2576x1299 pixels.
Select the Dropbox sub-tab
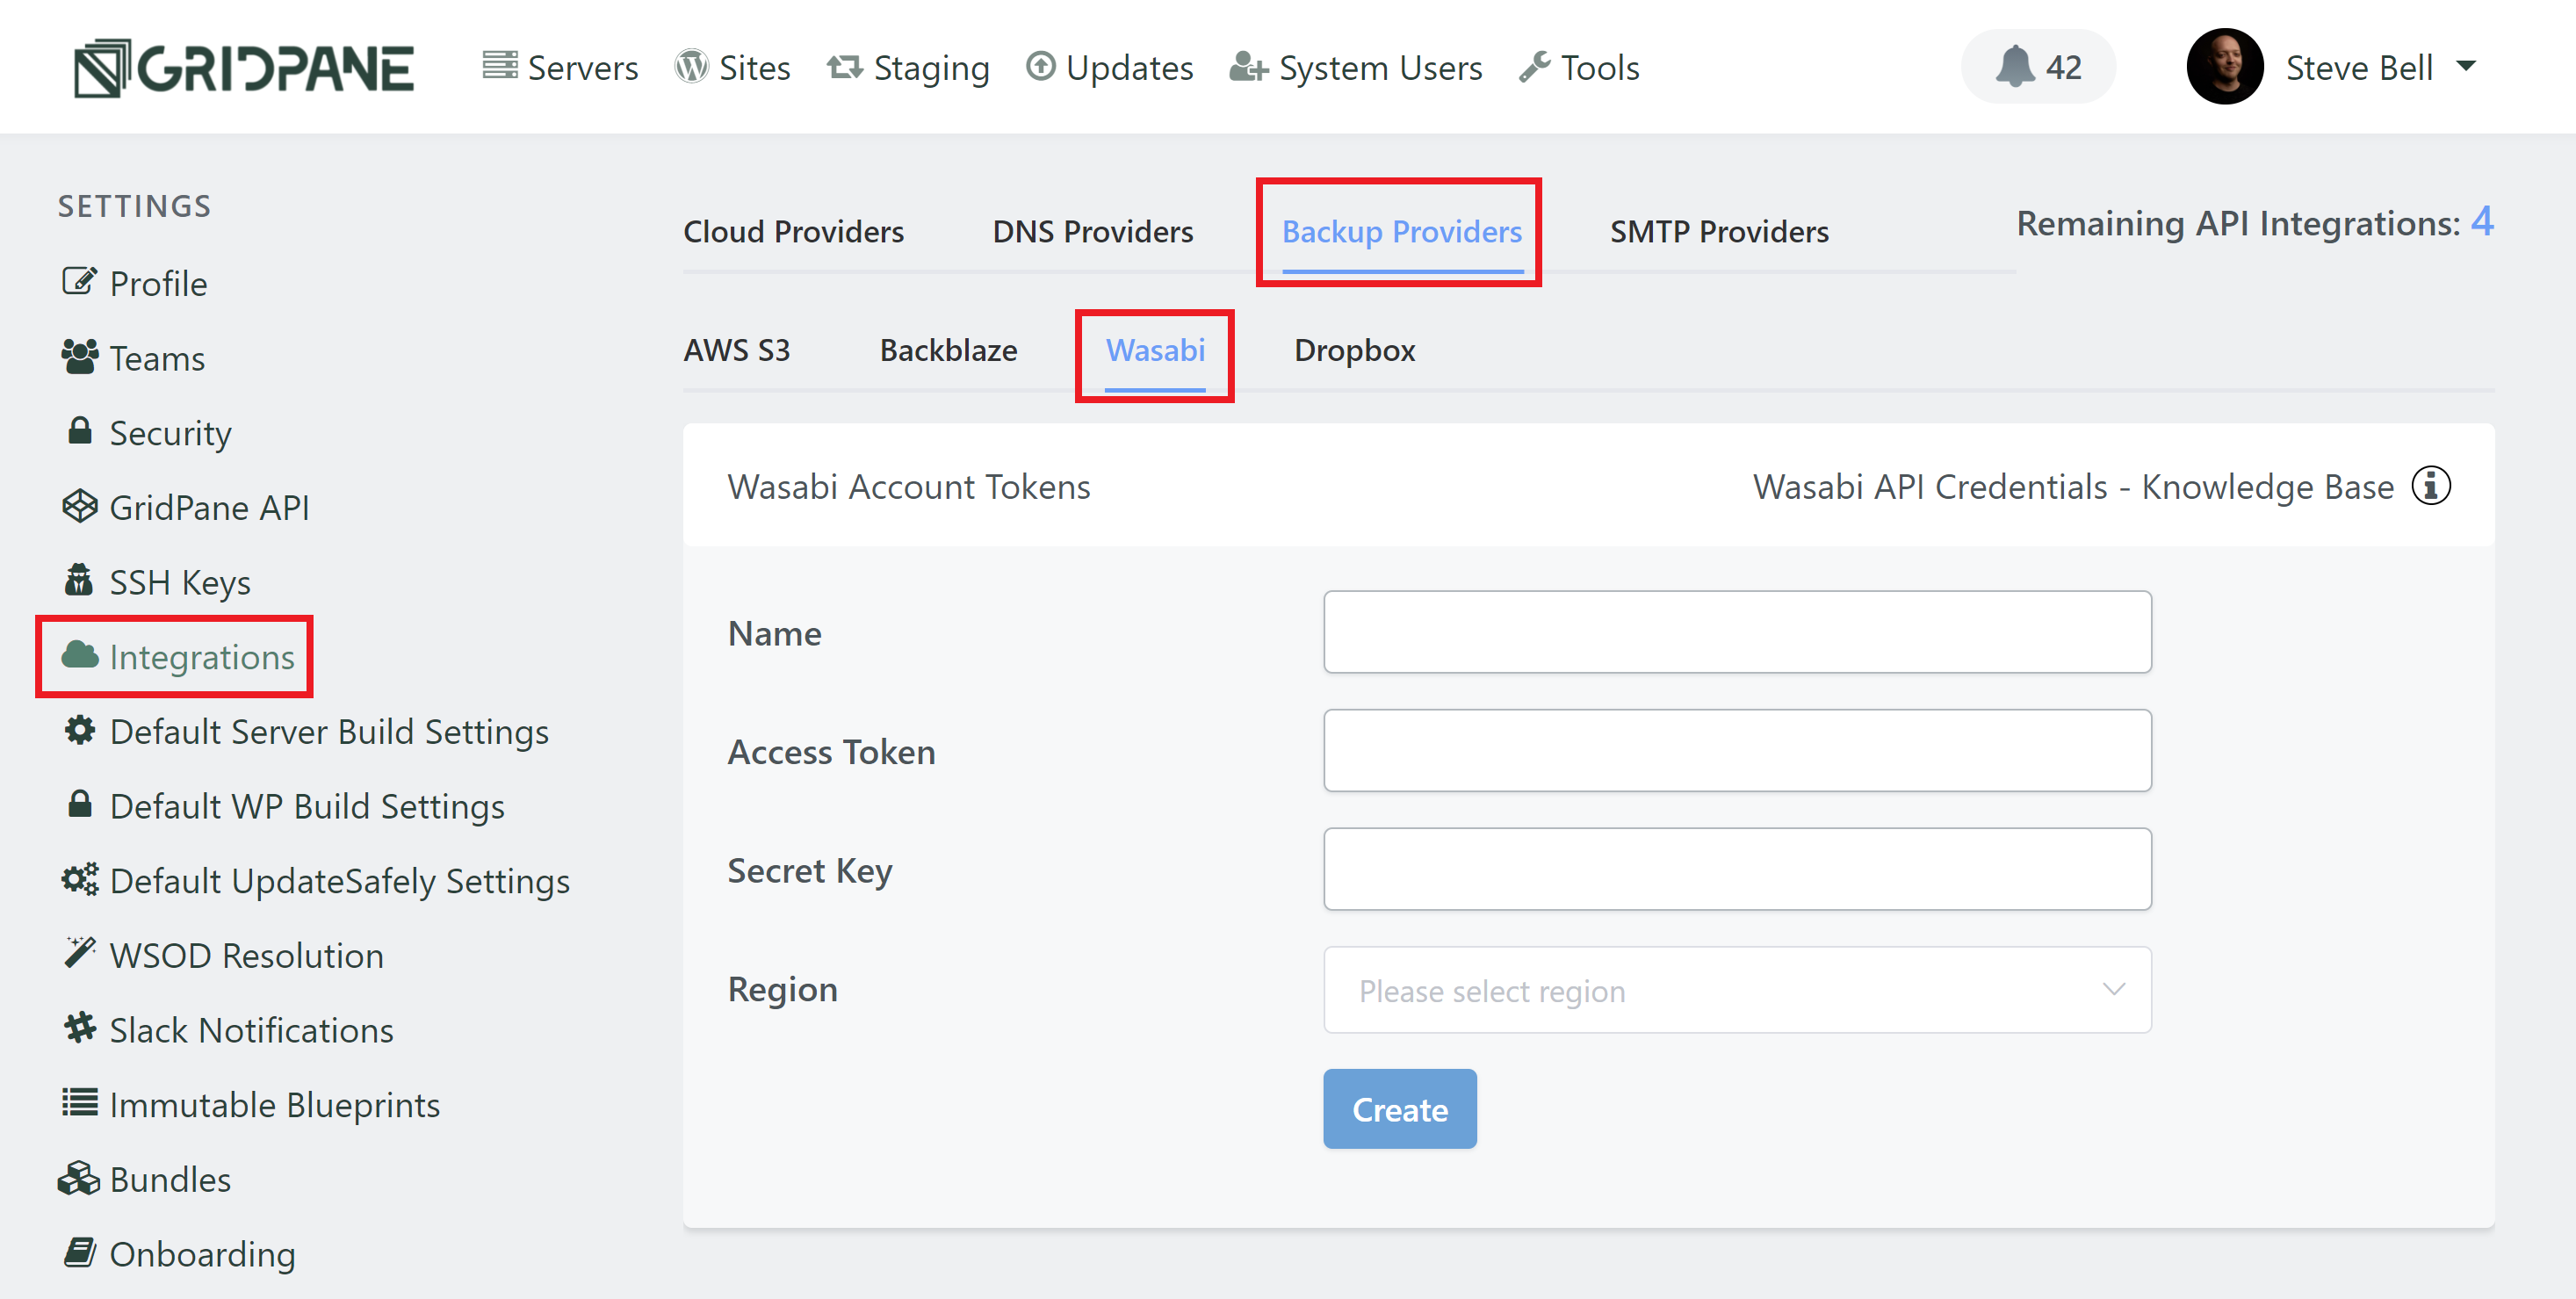pyautogui.click(x=1354, y=350)
